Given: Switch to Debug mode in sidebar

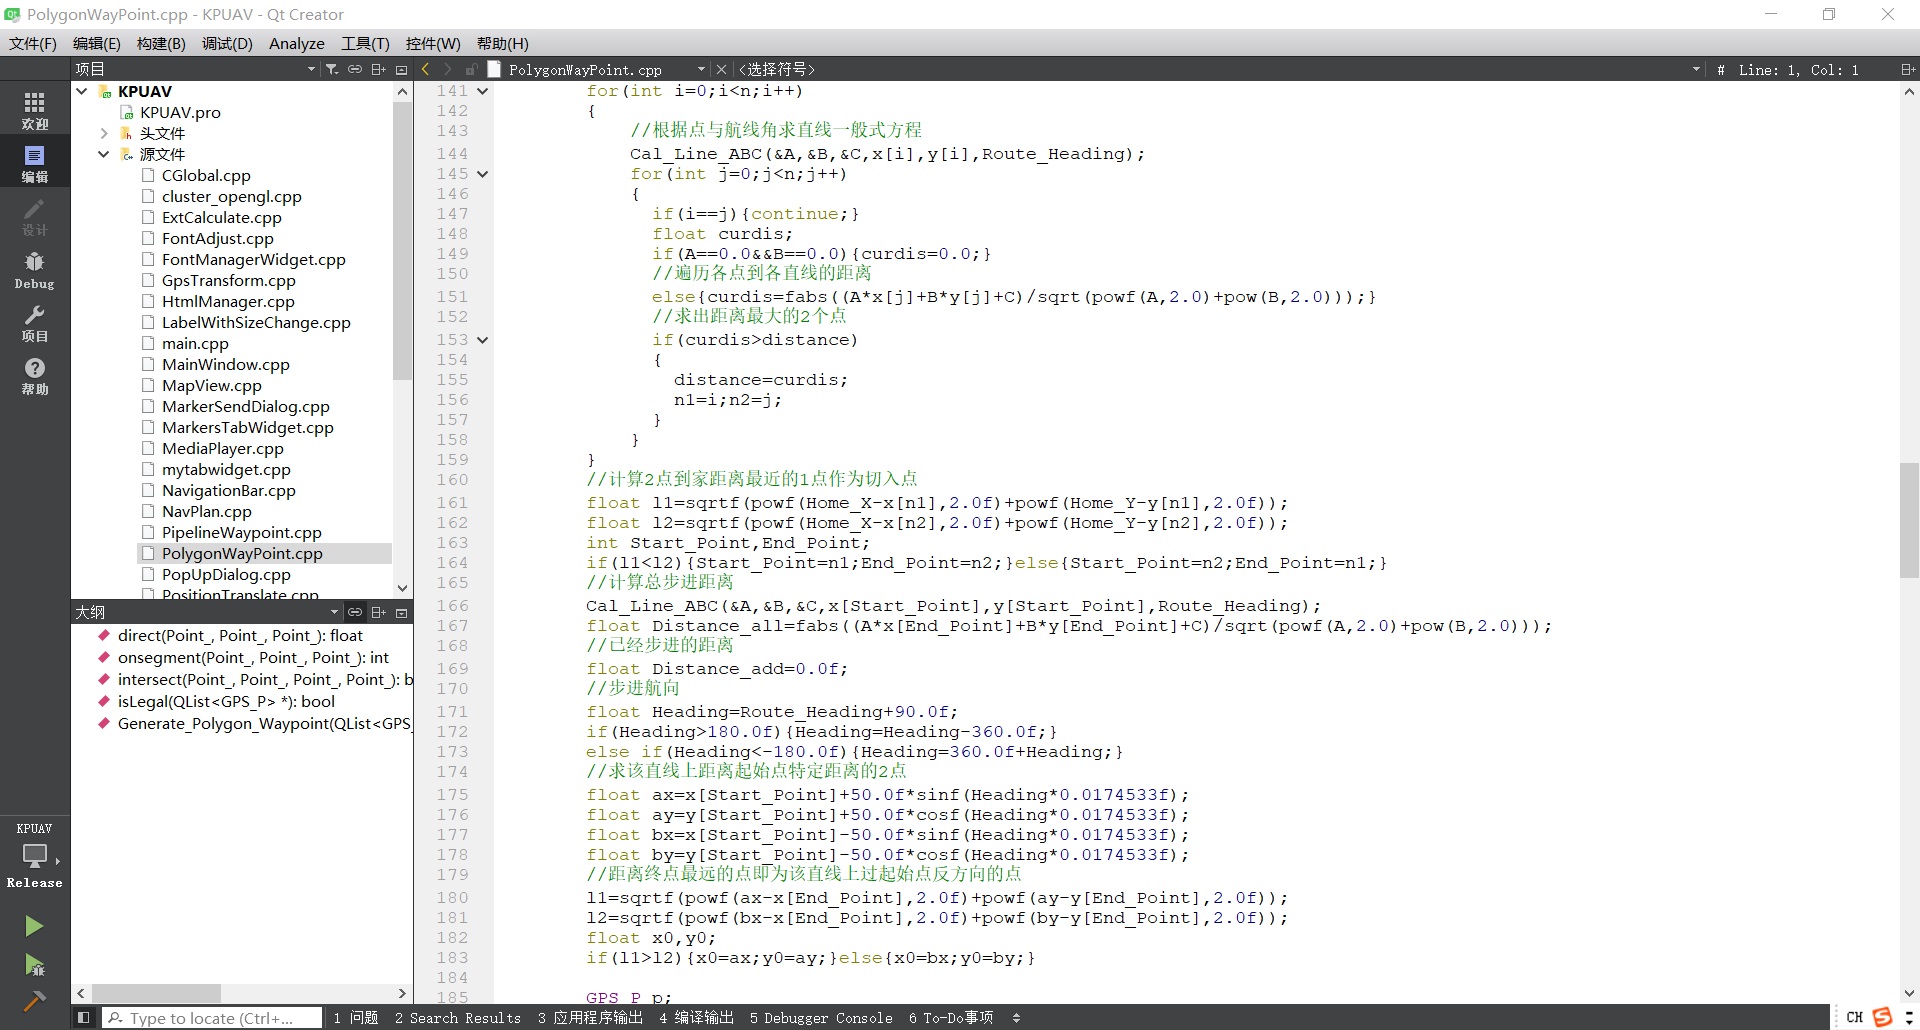Looking at the screenshot, I should pyautogui.click(x=34, y=270).
